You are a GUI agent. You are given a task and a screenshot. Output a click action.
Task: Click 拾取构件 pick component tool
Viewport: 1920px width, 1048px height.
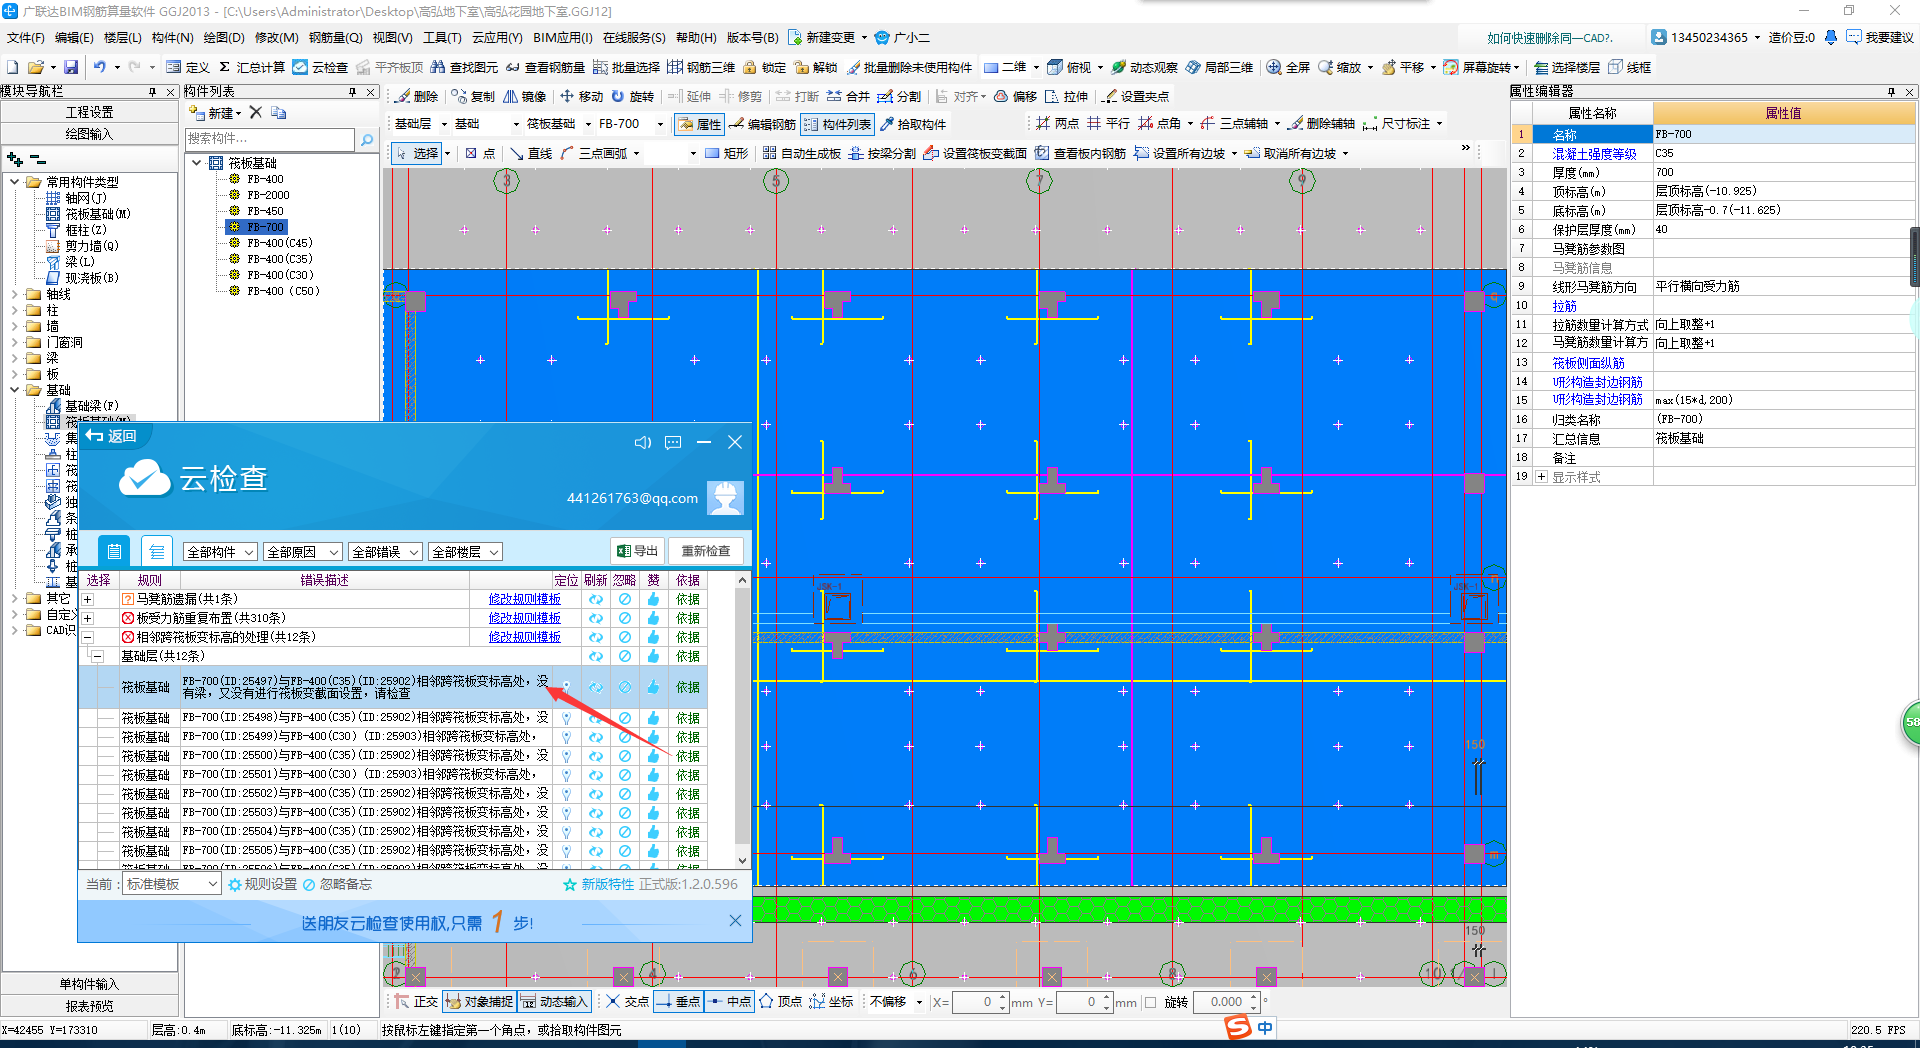pyautogui.click(x=912, y=124)
